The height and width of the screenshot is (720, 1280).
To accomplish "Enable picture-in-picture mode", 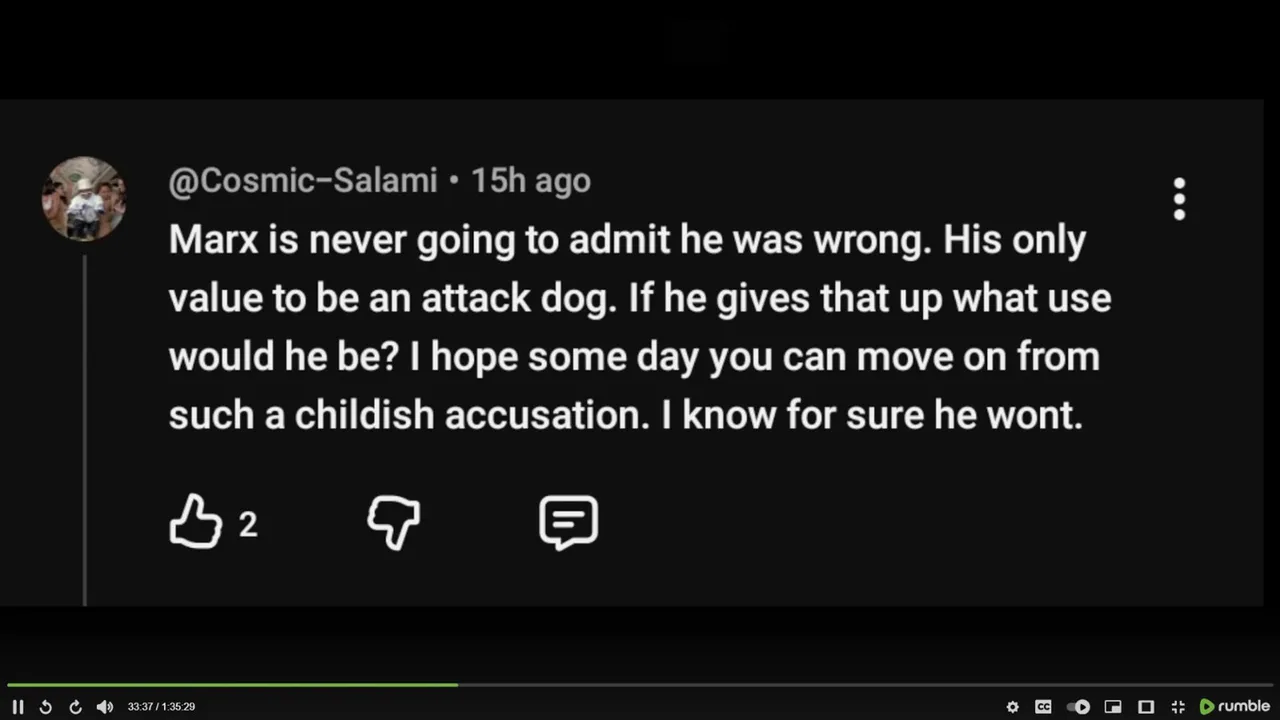I will [x=1113, y=707].
